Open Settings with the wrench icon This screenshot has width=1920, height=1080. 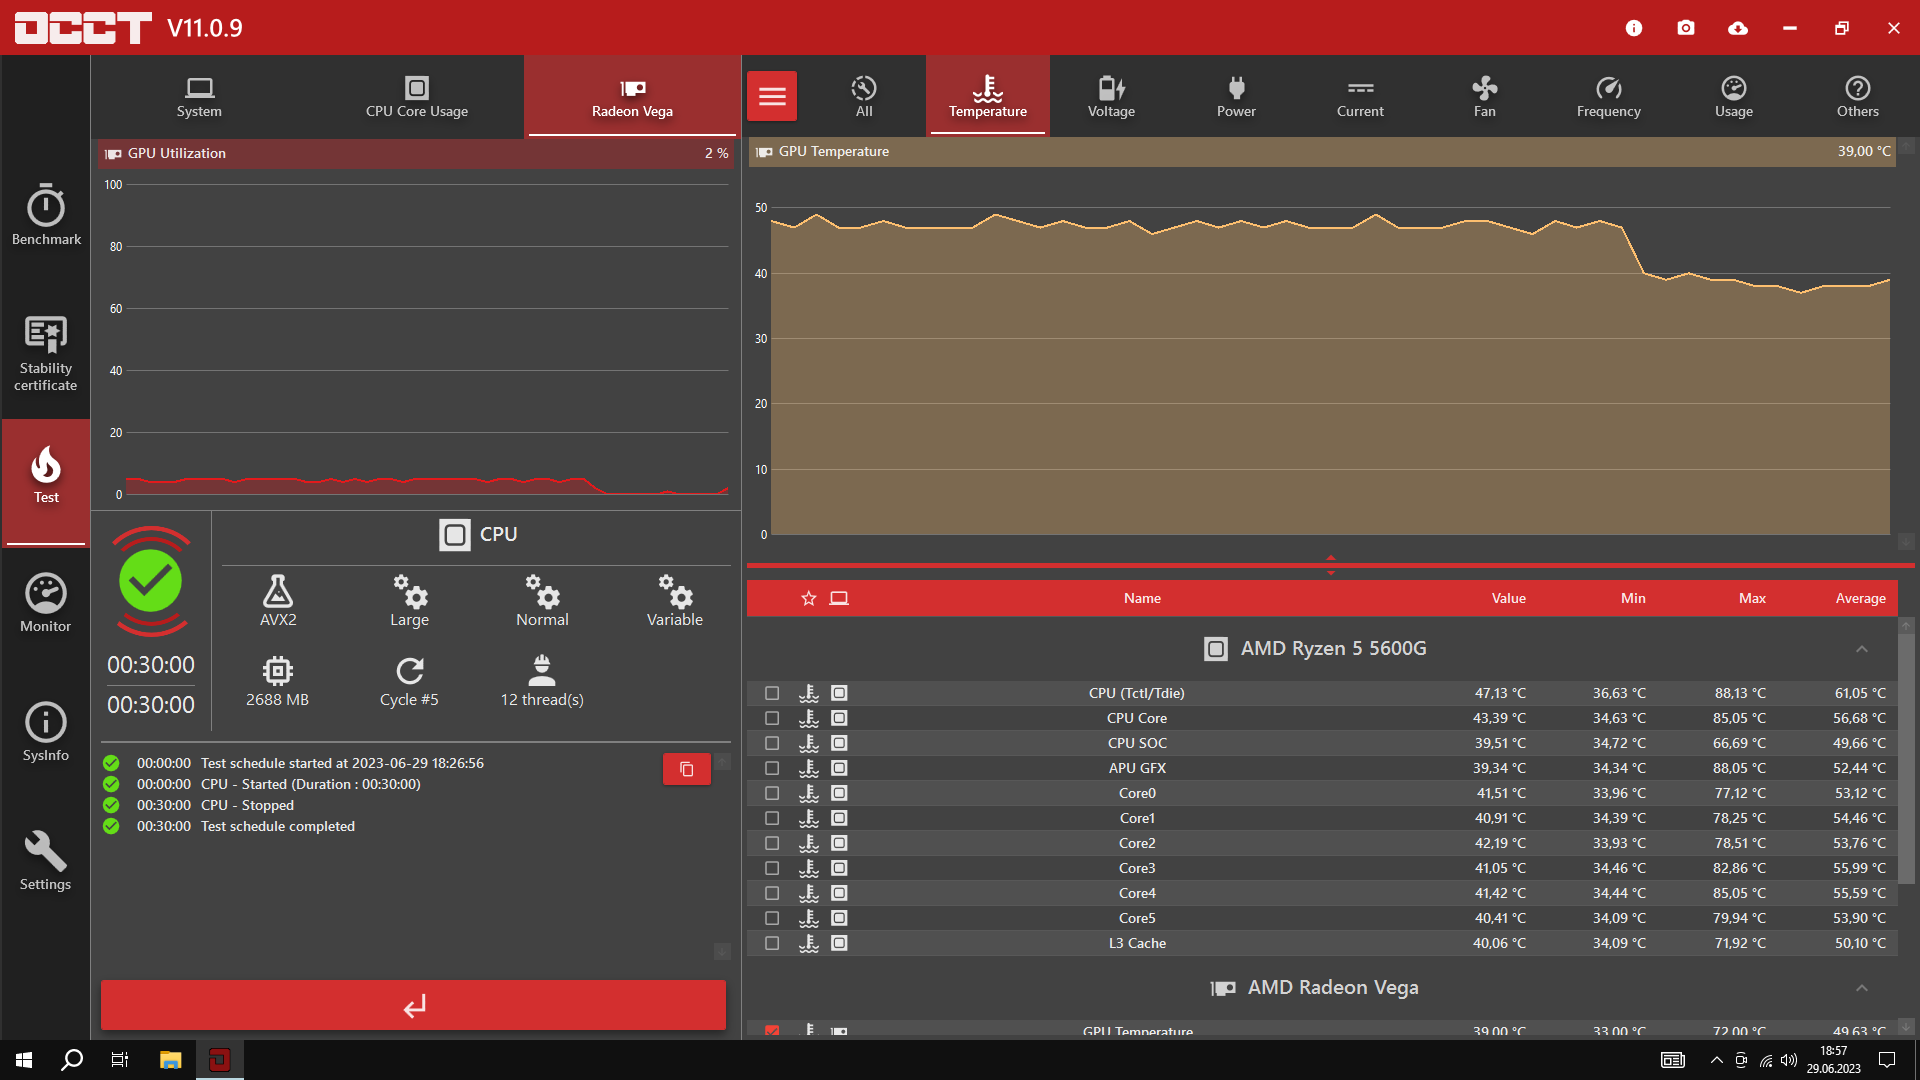pyautogui.click(x=46, y=860)
